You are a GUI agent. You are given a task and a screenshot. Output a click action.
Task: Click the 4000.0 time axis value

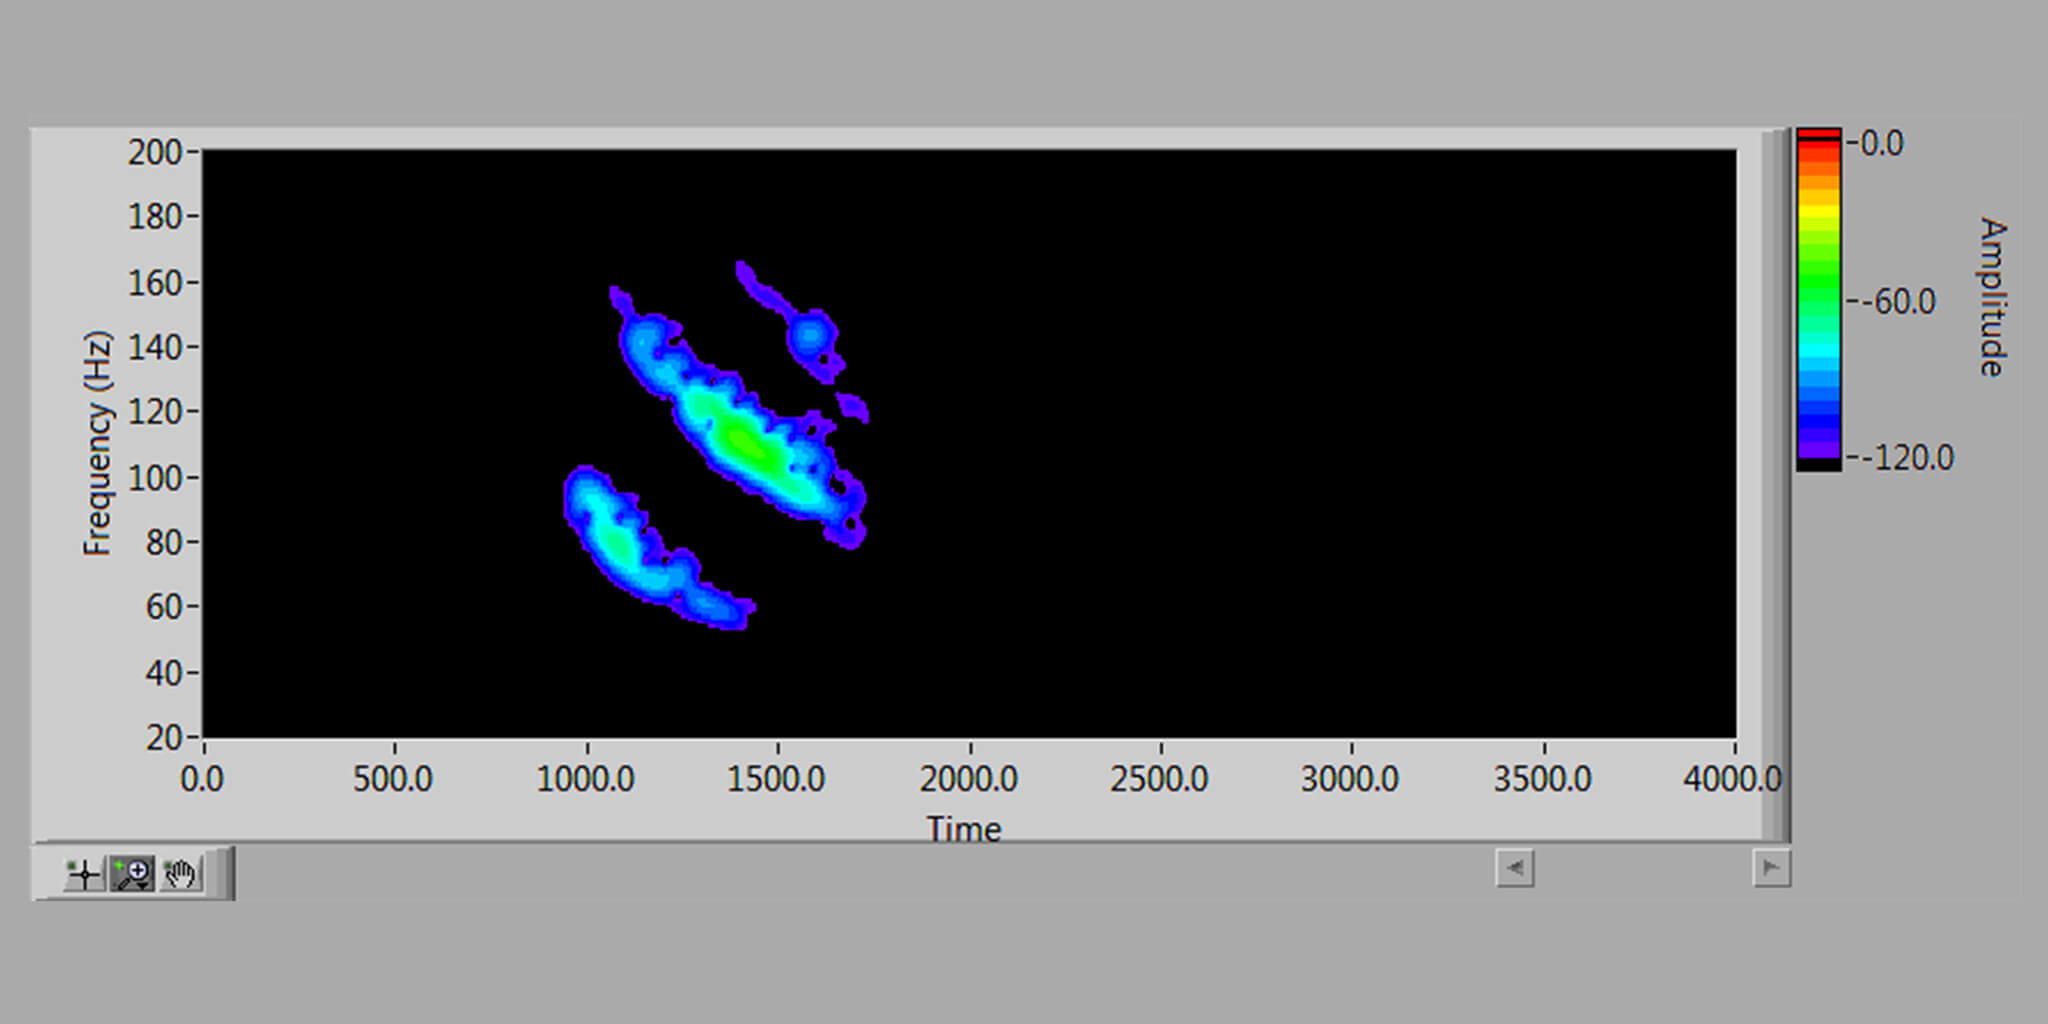point(1732,778)
